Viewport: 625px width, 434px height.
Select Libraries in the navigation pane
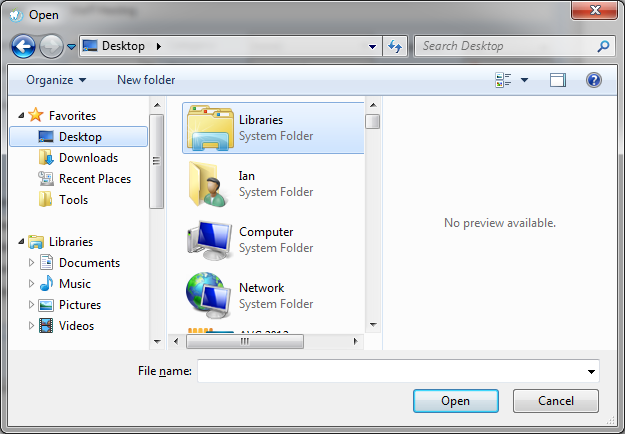[x=71, y=242]
